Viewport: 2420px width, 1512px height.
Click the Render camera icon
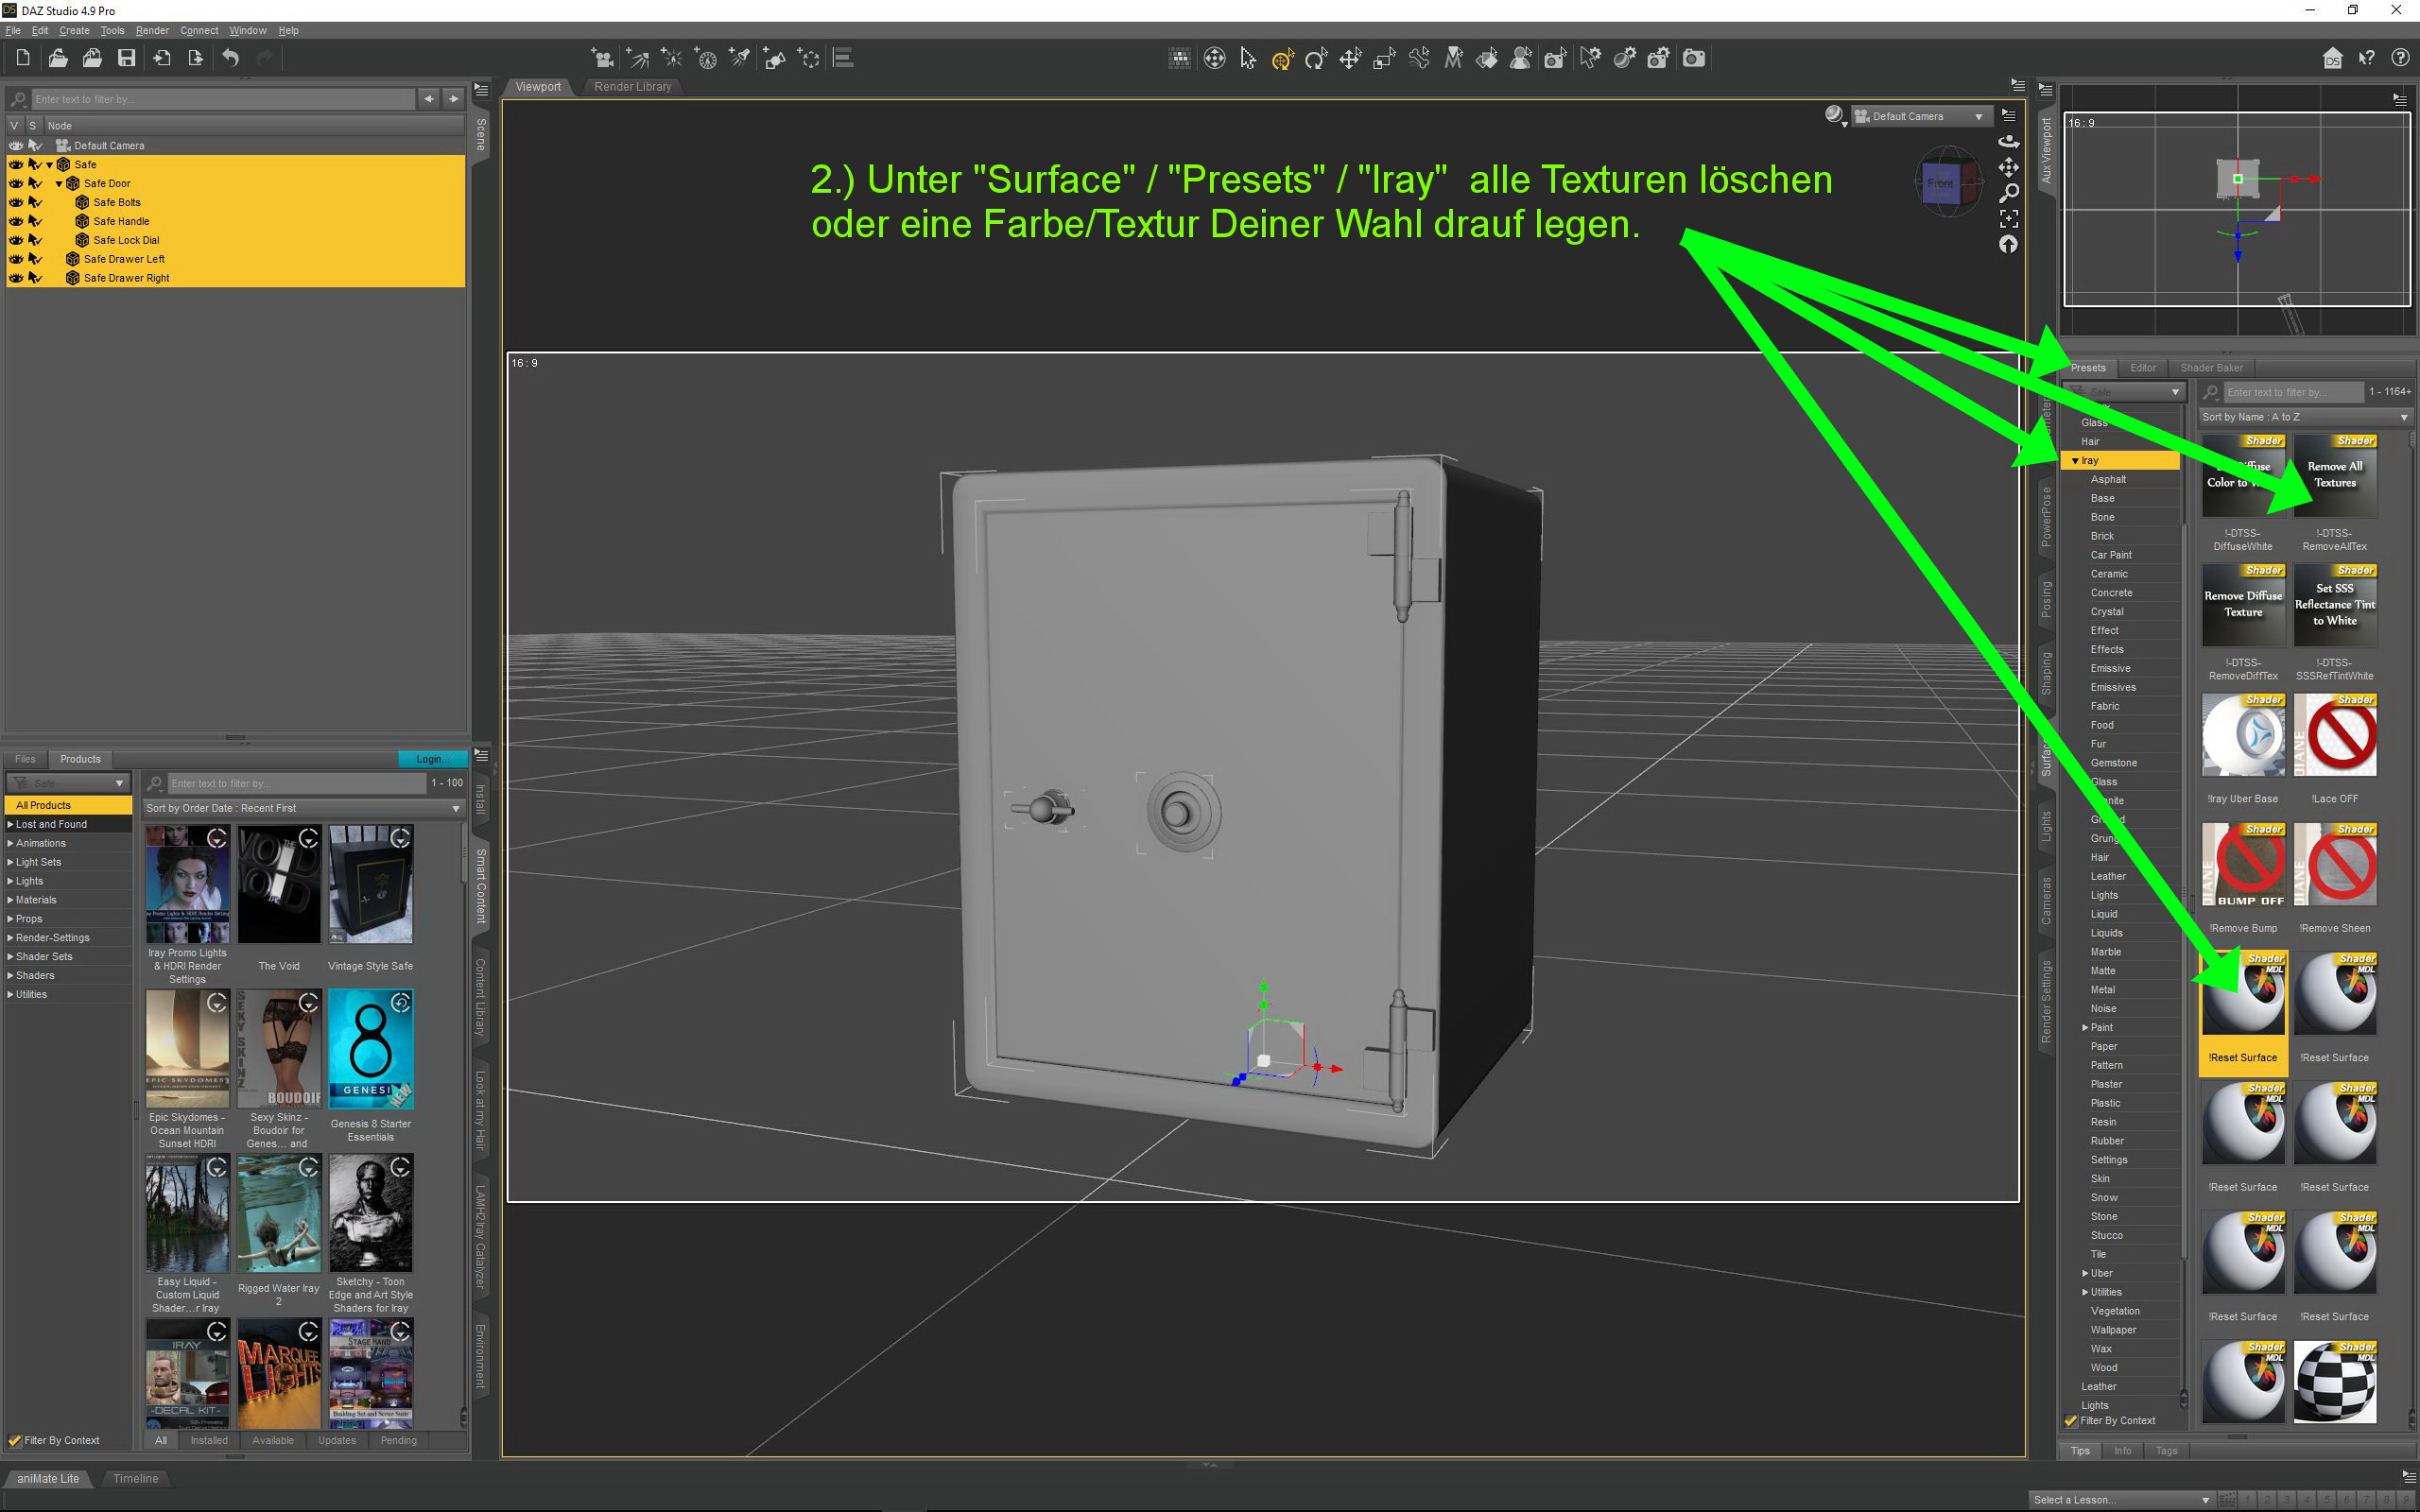pyautogui.click(x=1693, y=58)
